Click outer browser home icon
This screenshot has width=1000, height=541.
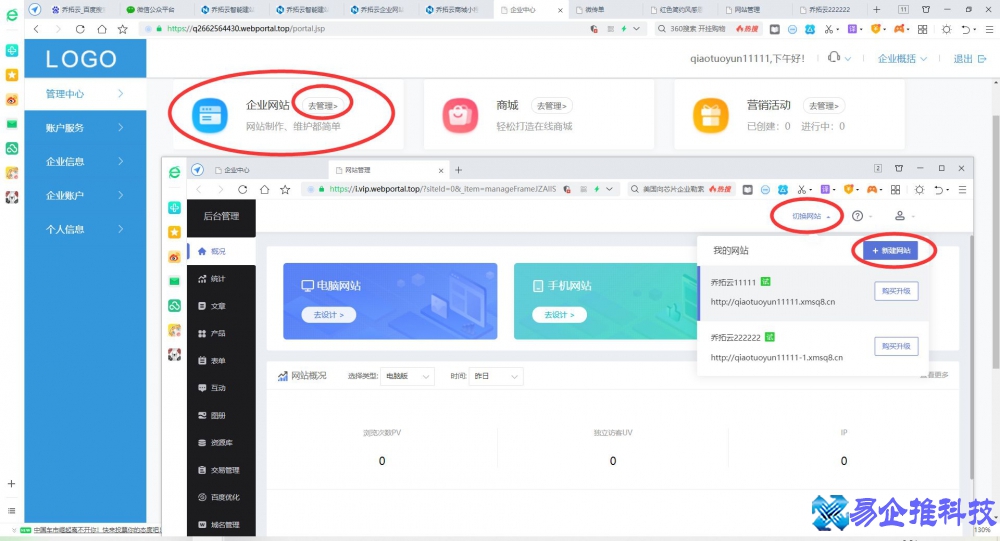[102, 29]
